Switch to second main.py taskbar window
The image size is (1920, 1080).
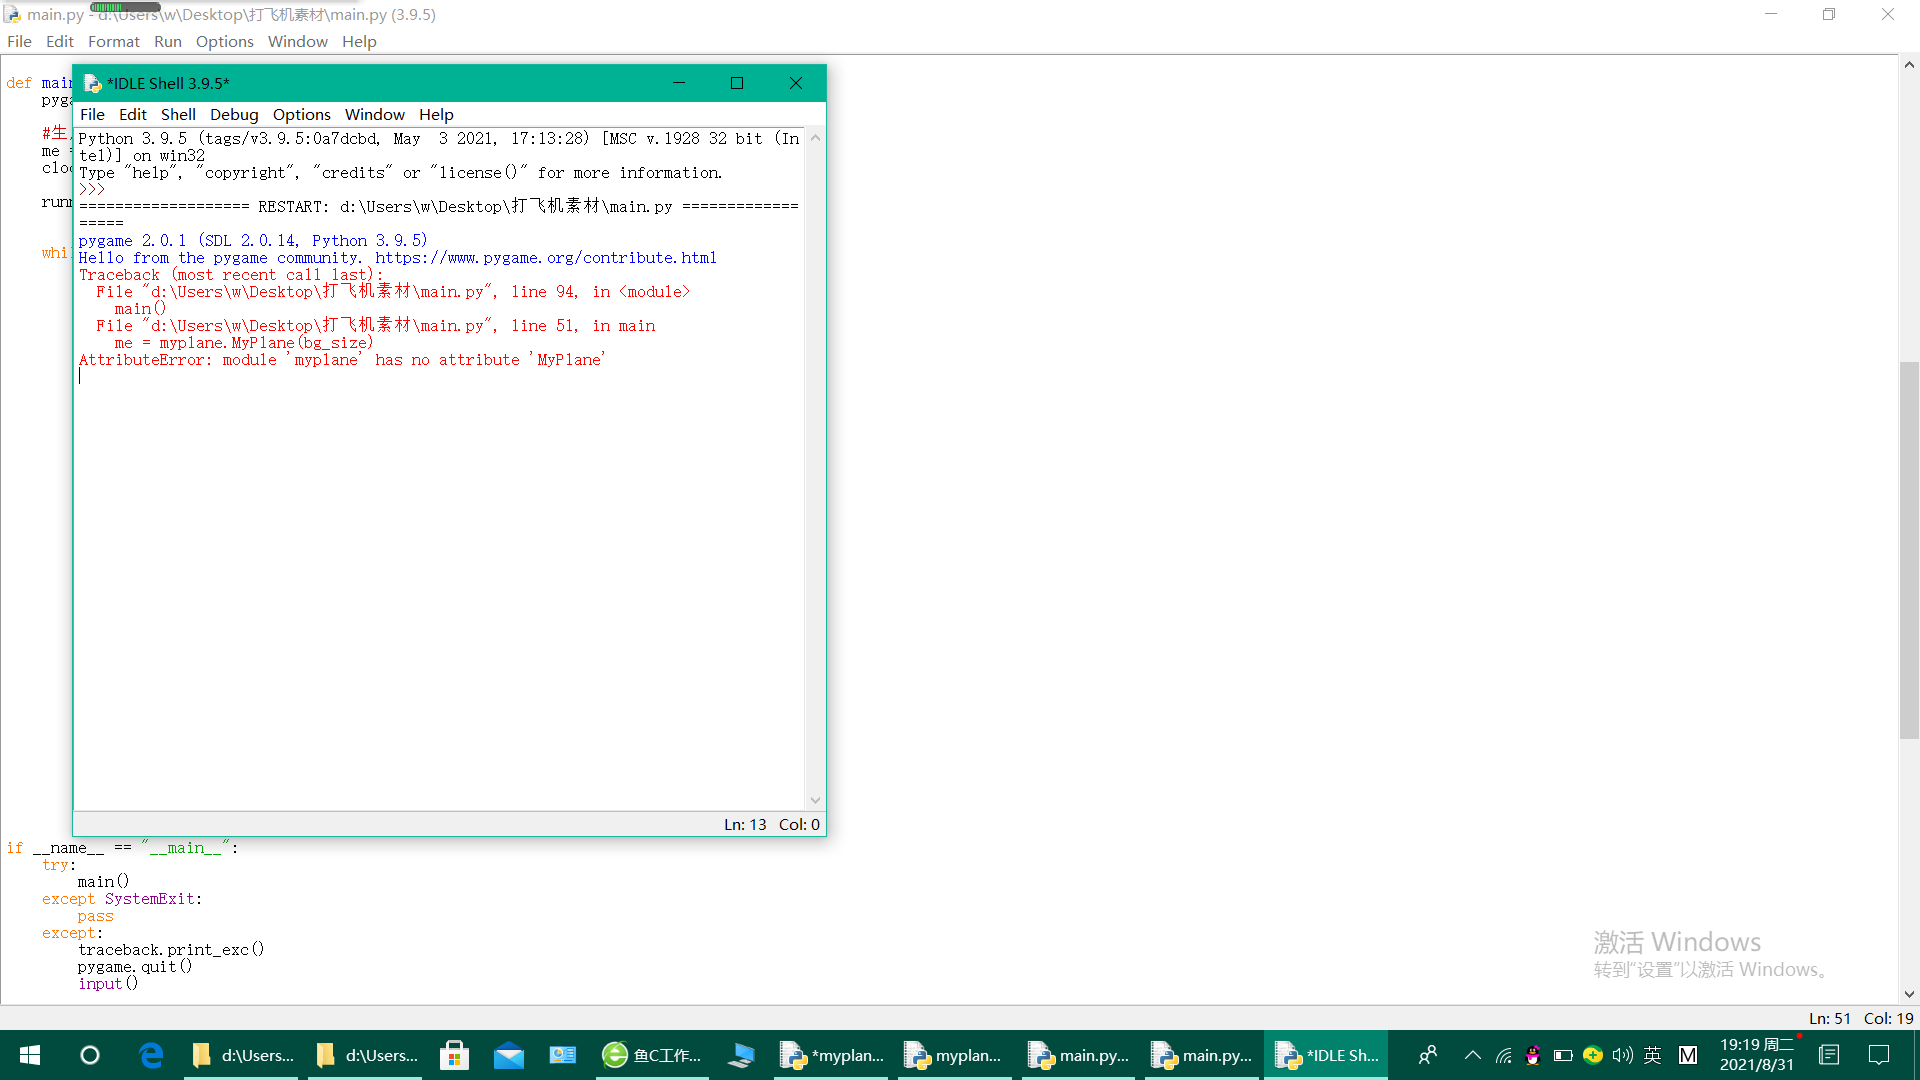click(1201, 1055)
